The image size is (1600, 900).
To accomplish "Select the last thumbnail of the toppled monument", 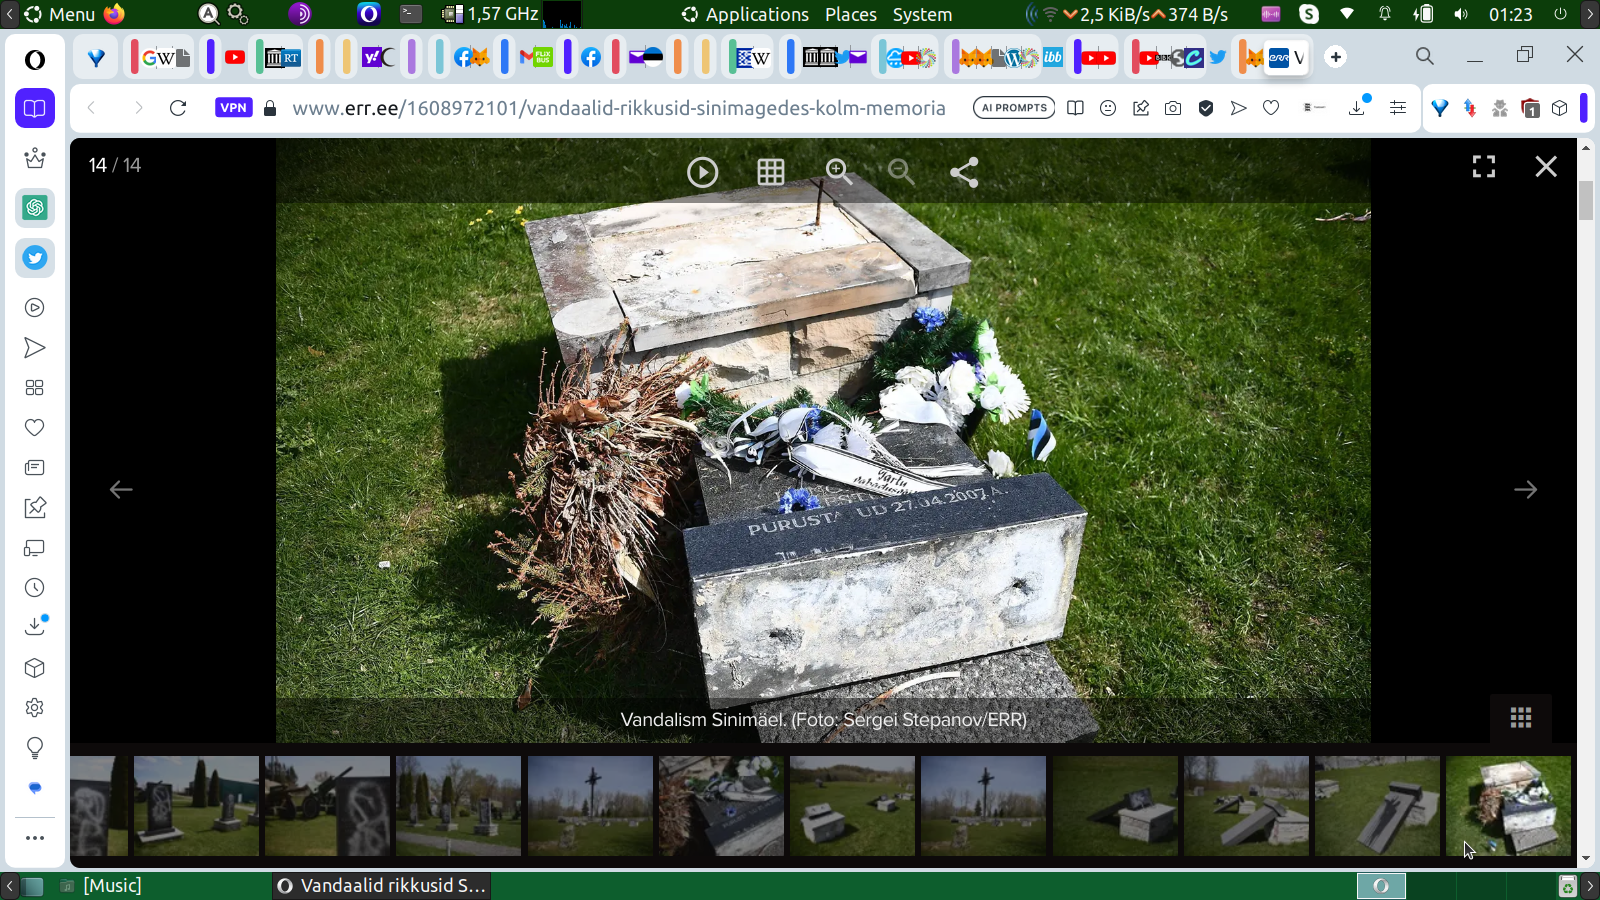I will (x=1508, y=806).
